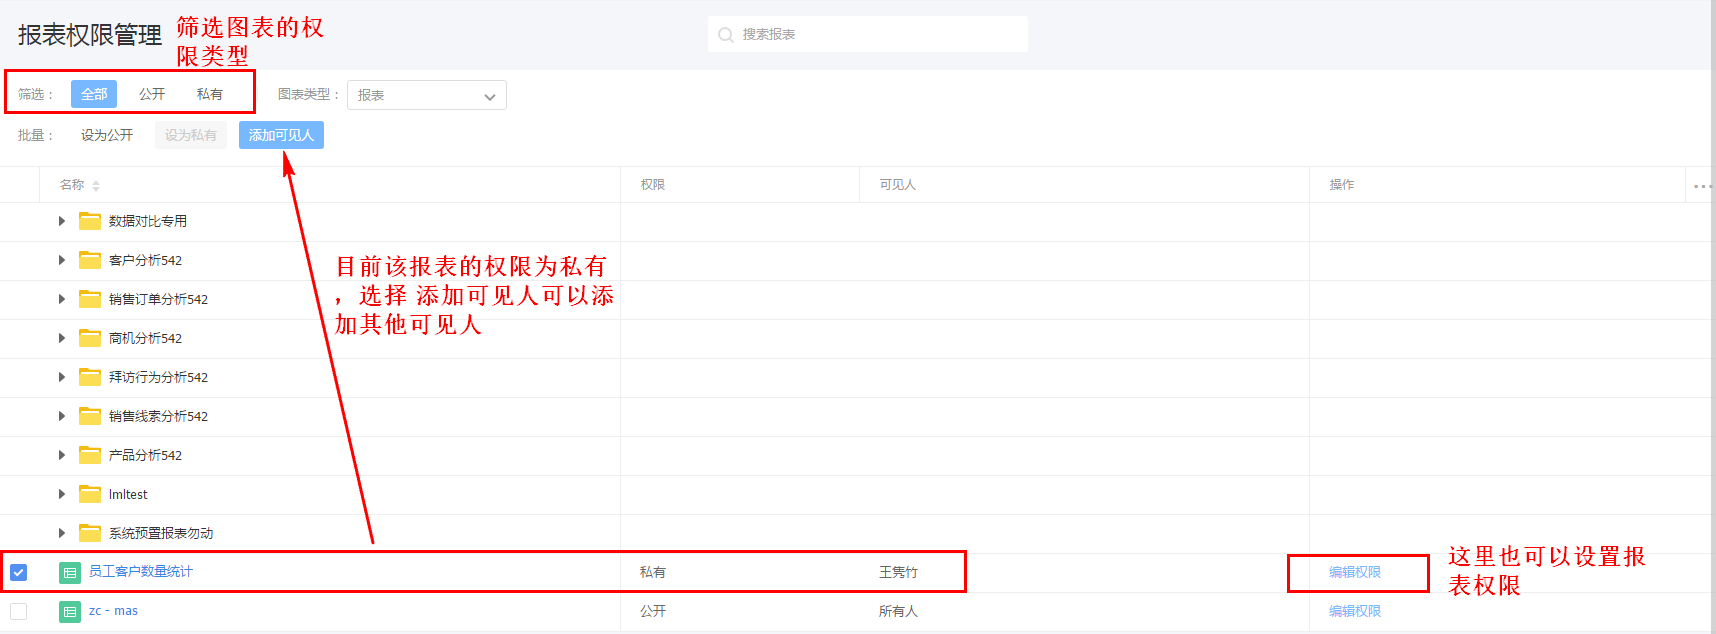The height and width of the screenshot is (634, 1716).
Task: Select the 私有 filter tab
Action: point(210,94)
